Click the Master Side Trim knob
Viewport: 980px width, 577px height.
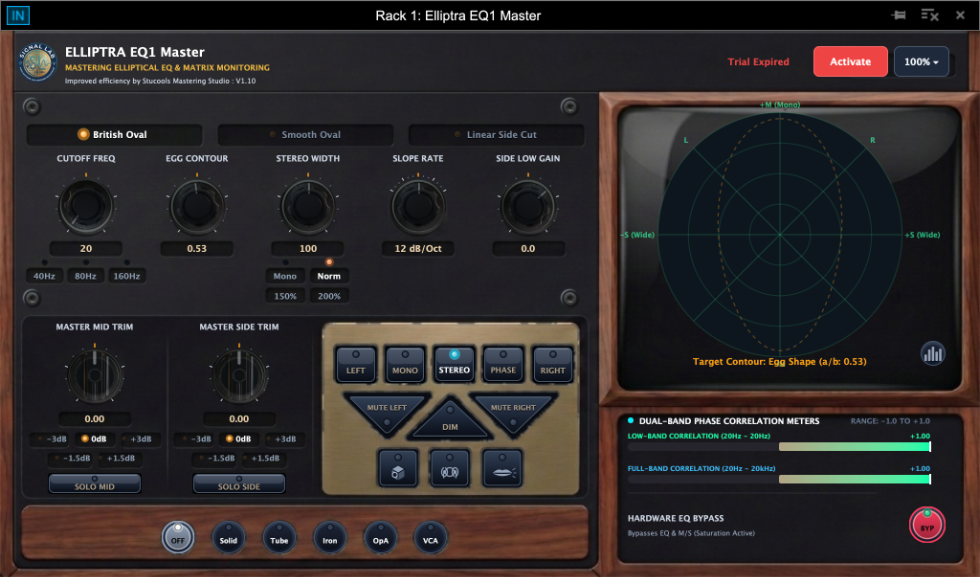tap(239, 376)
